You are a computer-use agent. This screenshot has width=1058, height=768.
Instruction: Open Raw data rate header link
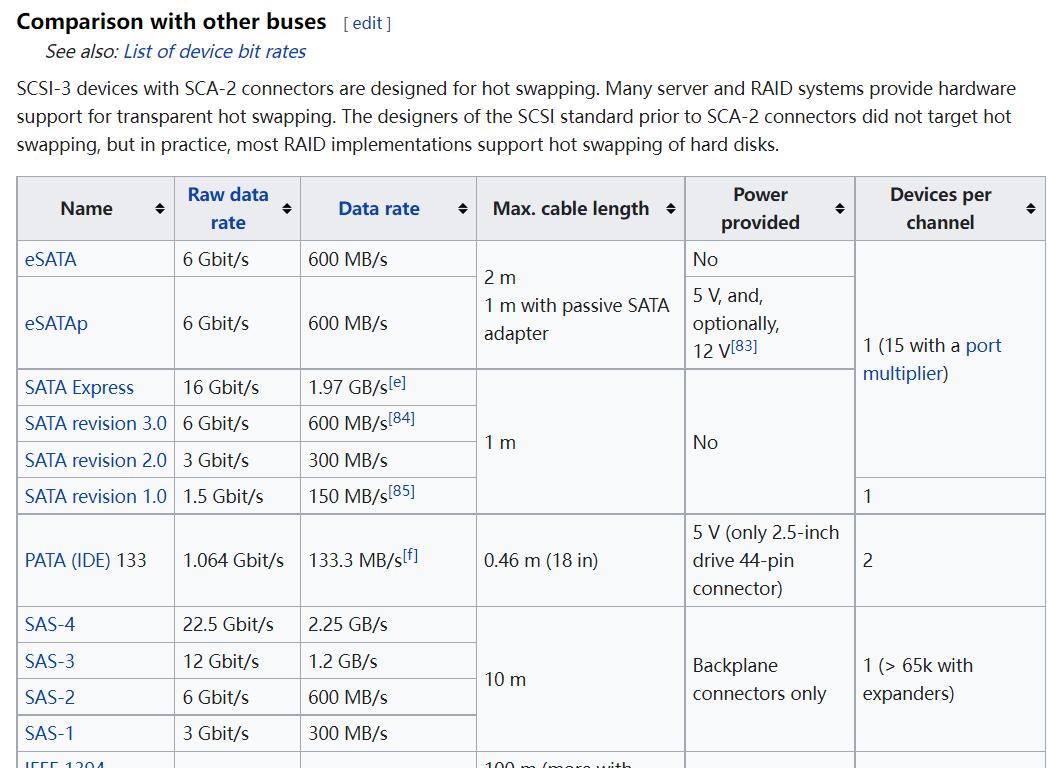click(228, 209)
